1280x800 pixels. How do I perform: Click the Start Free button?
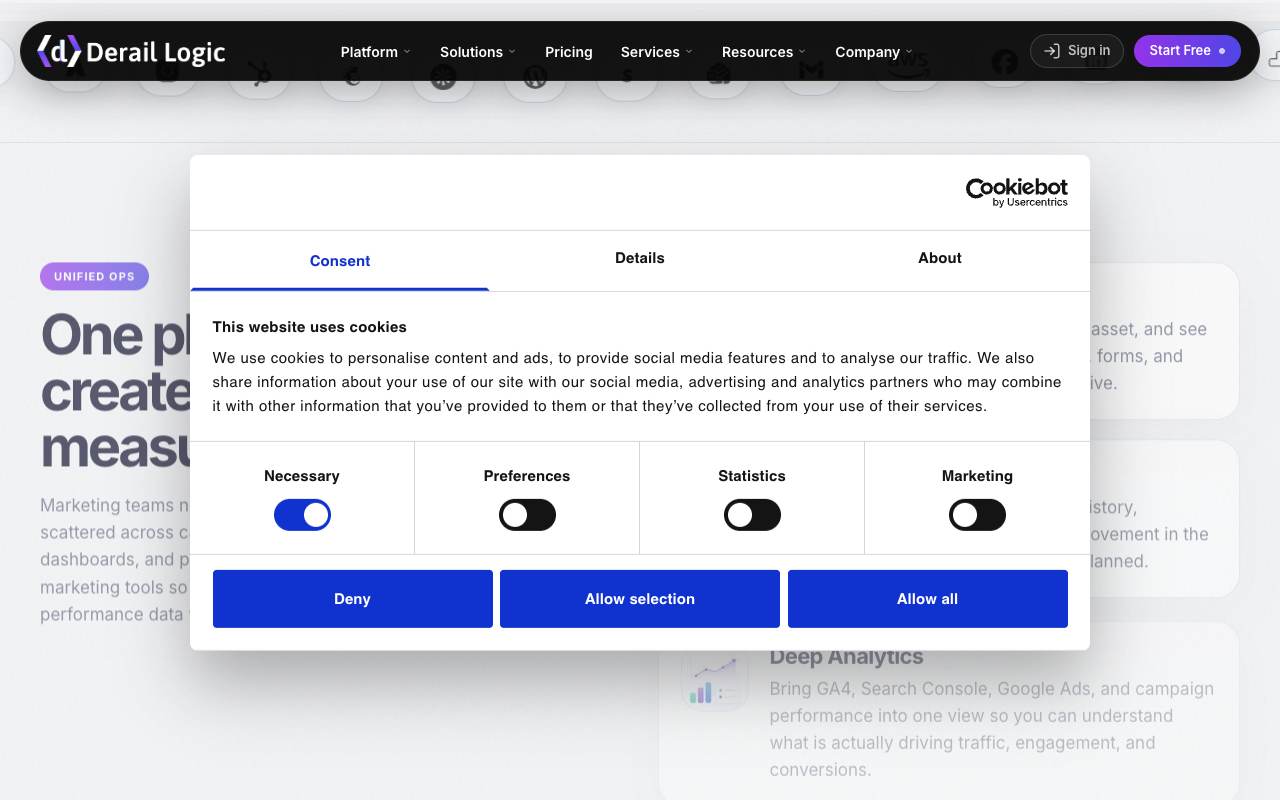(x=1187, y=51)
